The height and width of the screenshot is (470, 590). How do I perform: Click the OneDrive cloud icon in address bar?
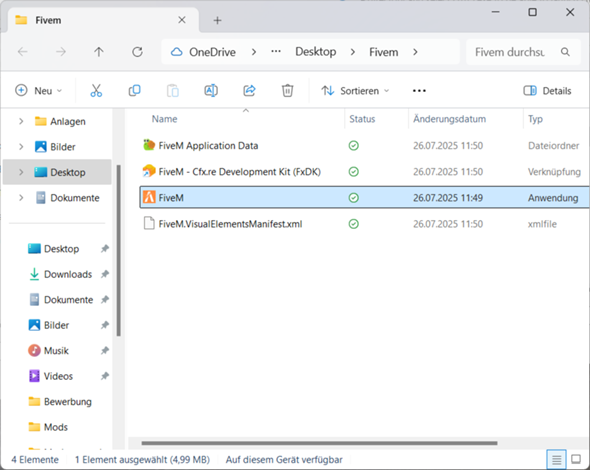click(176, 52)
